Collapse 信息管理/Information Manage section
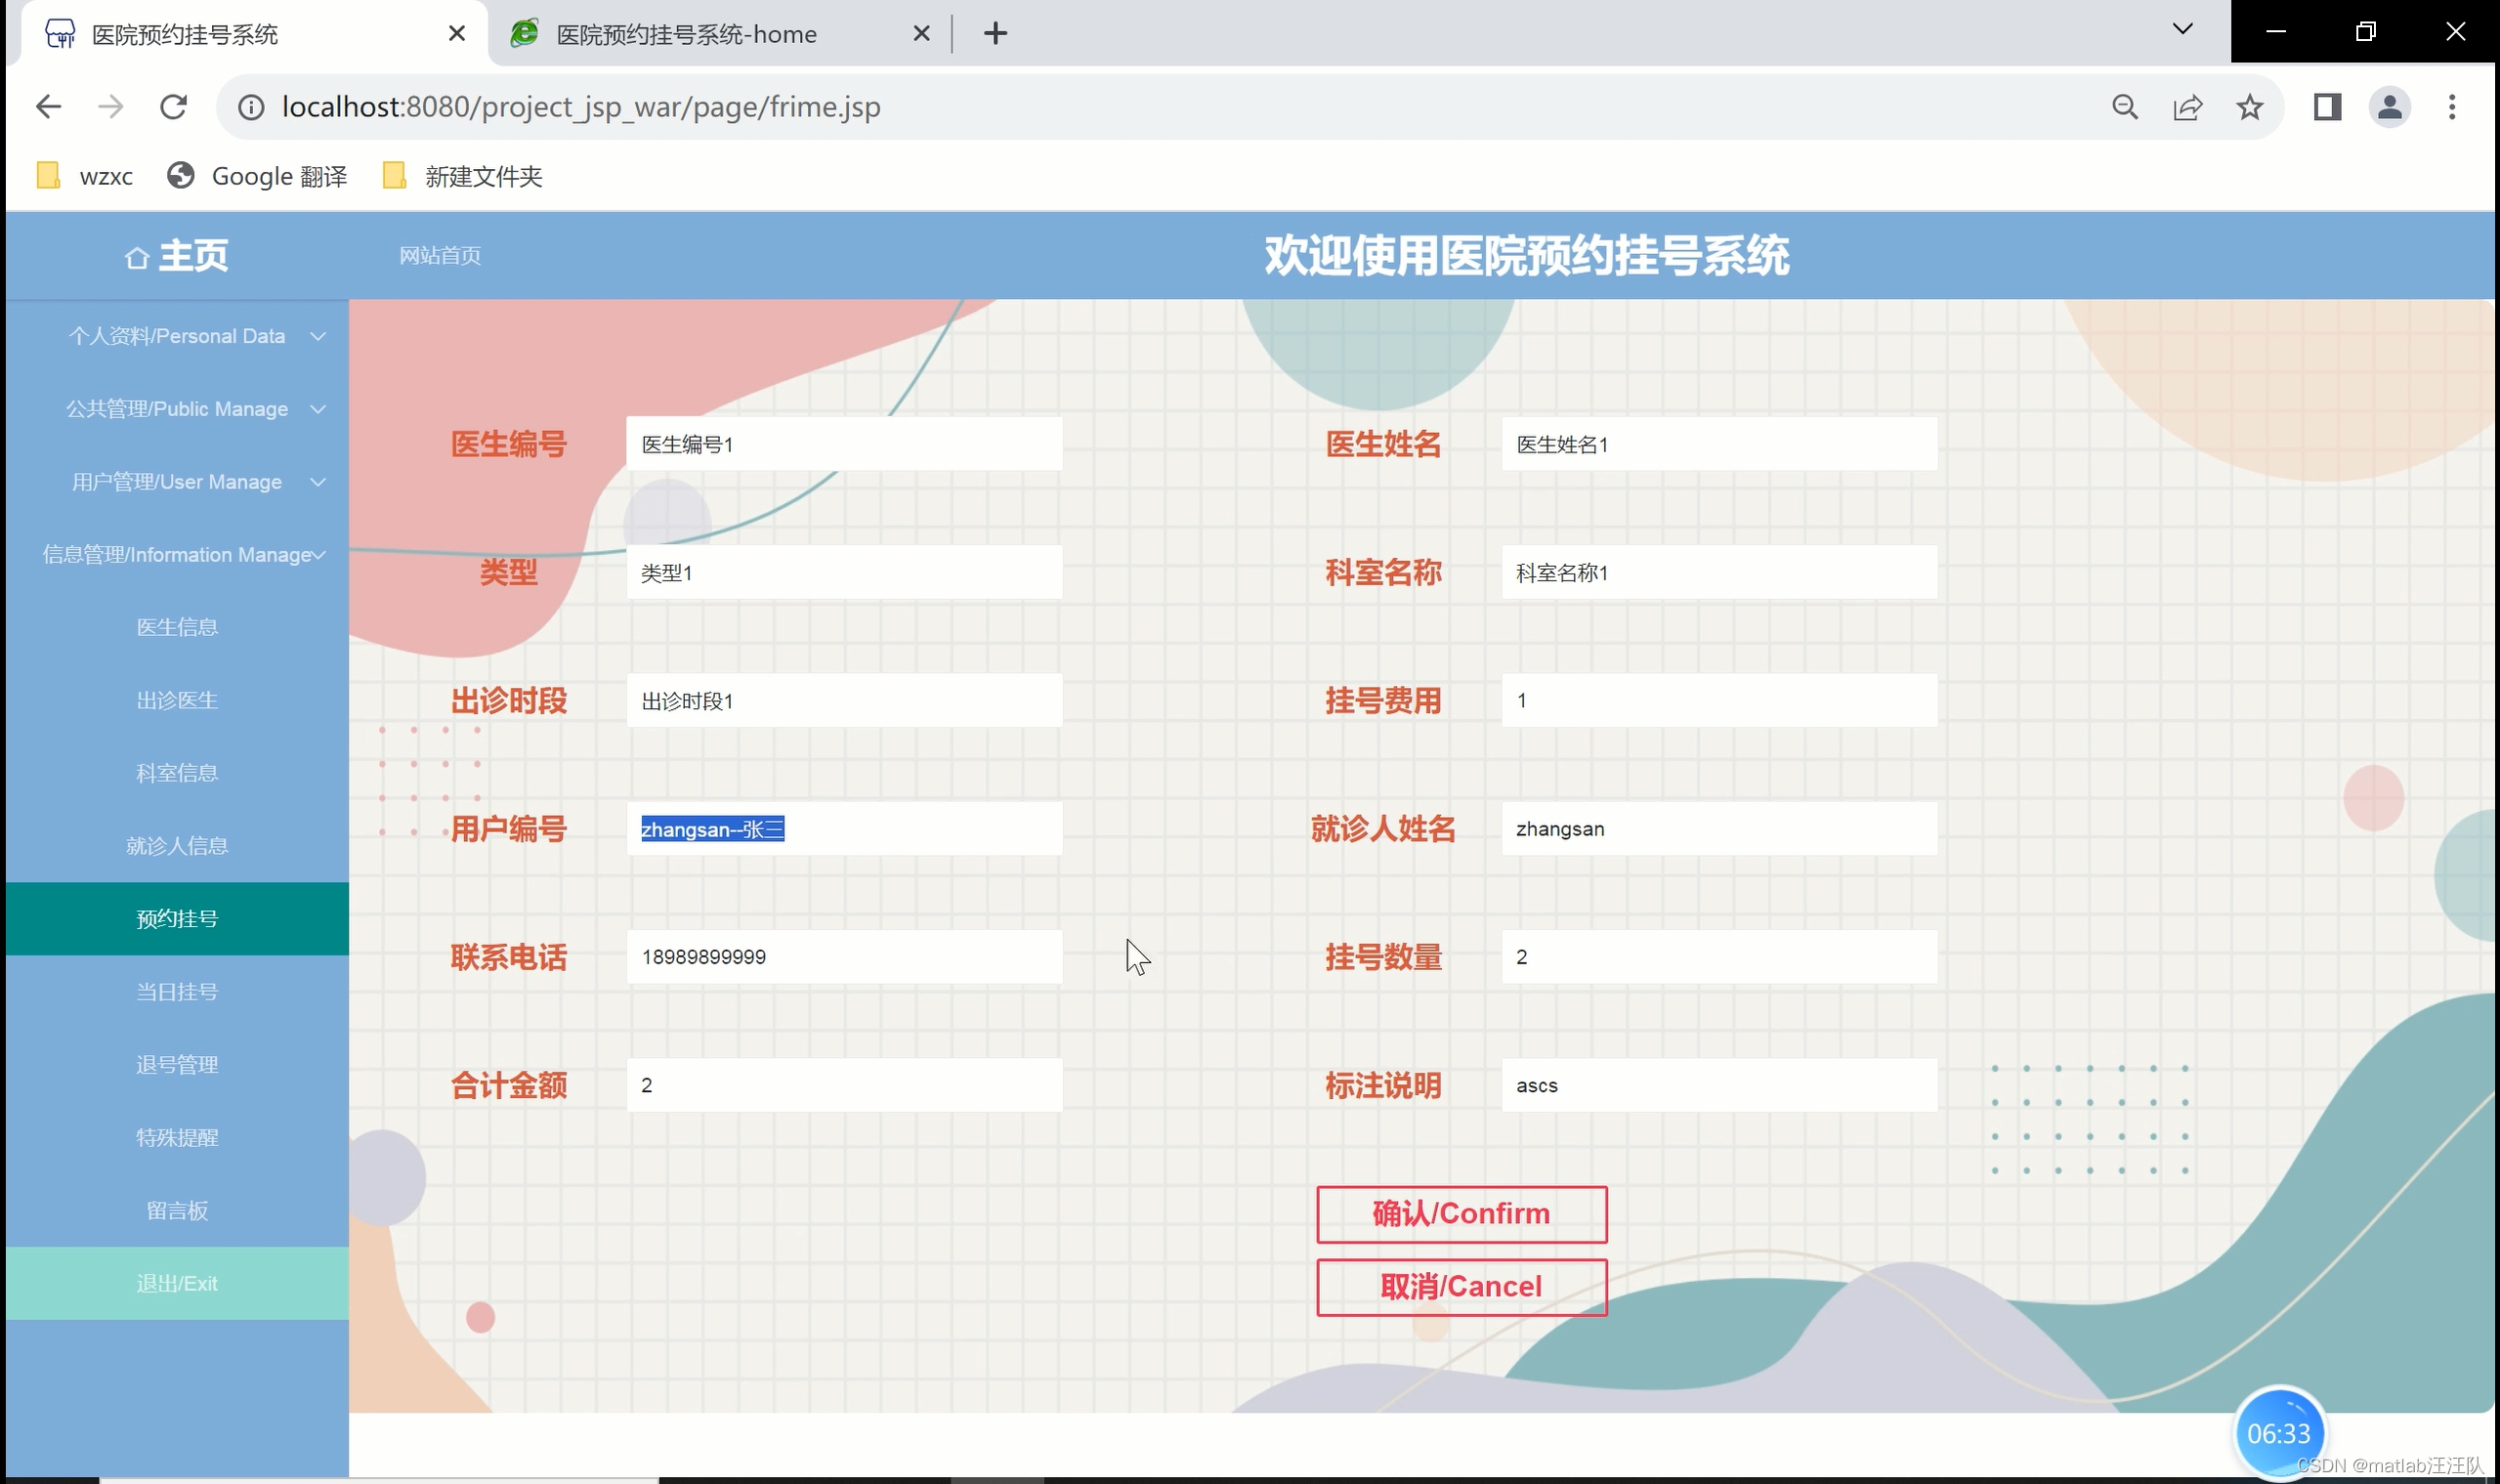Viewport: 2500px width, 1484px height. [x=178, y=555]
